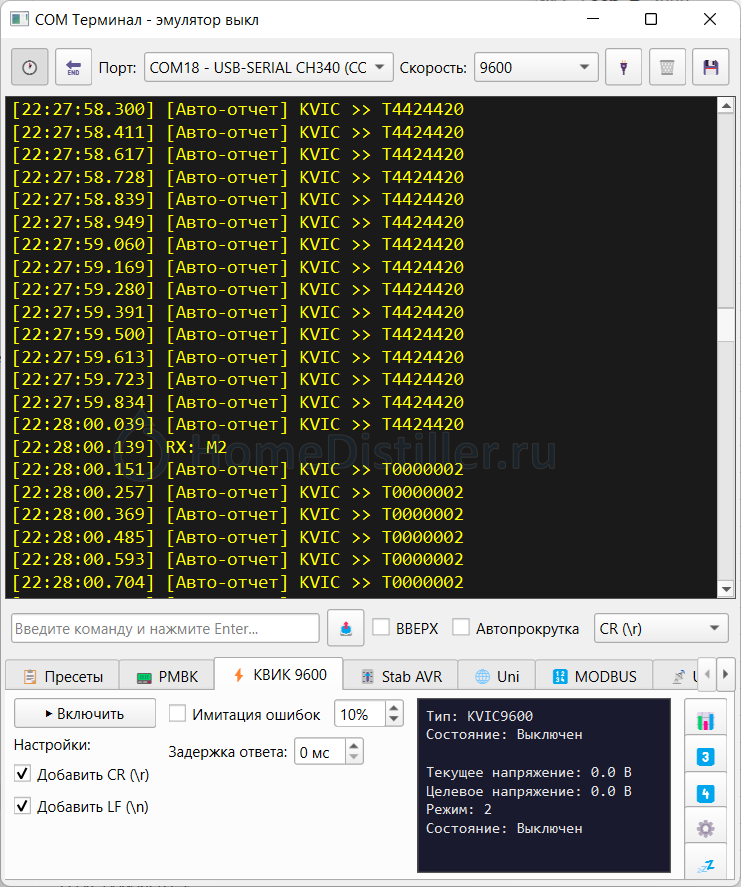744x887 pixels.
Task: Switch to the MODBUS tab
Action: [x=594, y=676]
